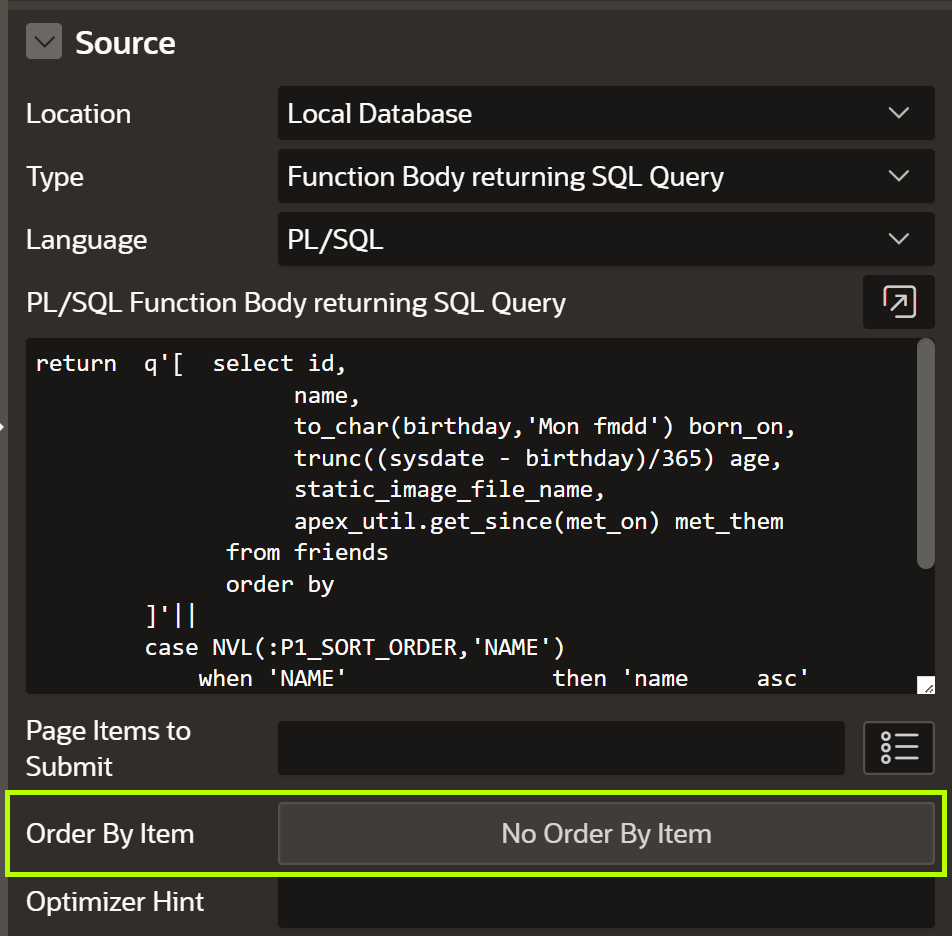Click the Source section heading
Screen dimensions: 952x936
click(125, 43)
